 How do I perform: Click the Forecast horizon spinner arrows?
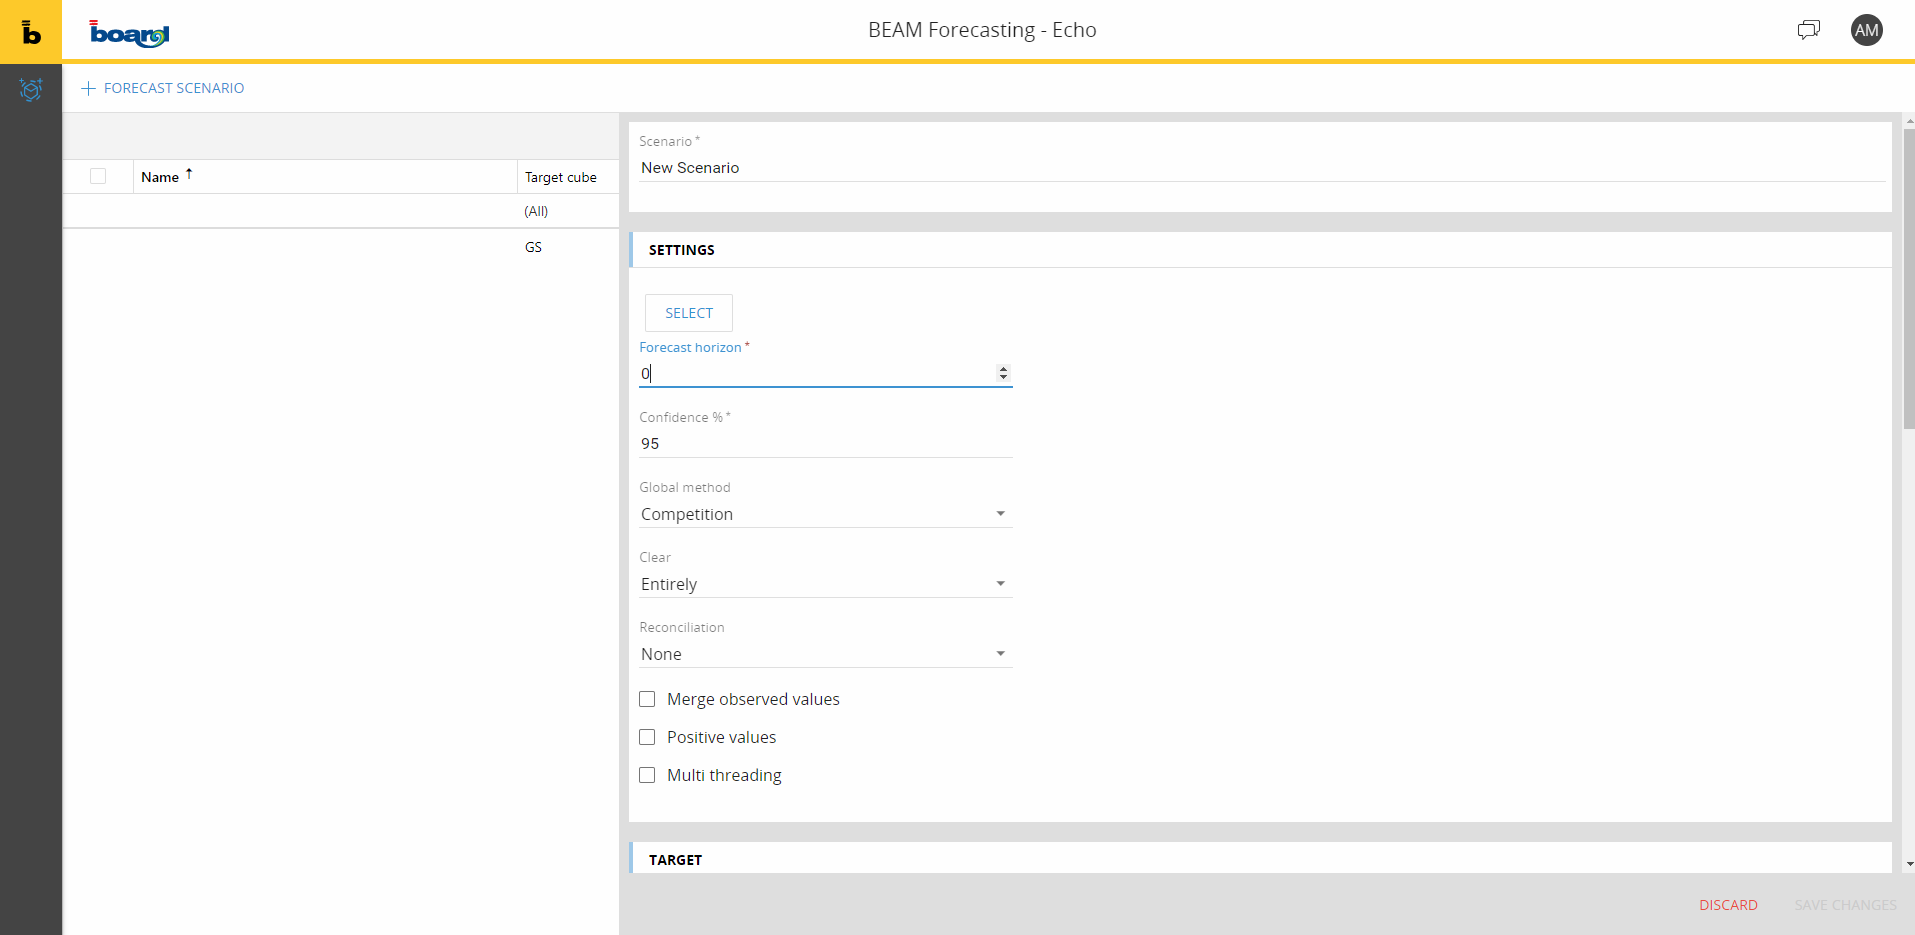[1003, 373]
